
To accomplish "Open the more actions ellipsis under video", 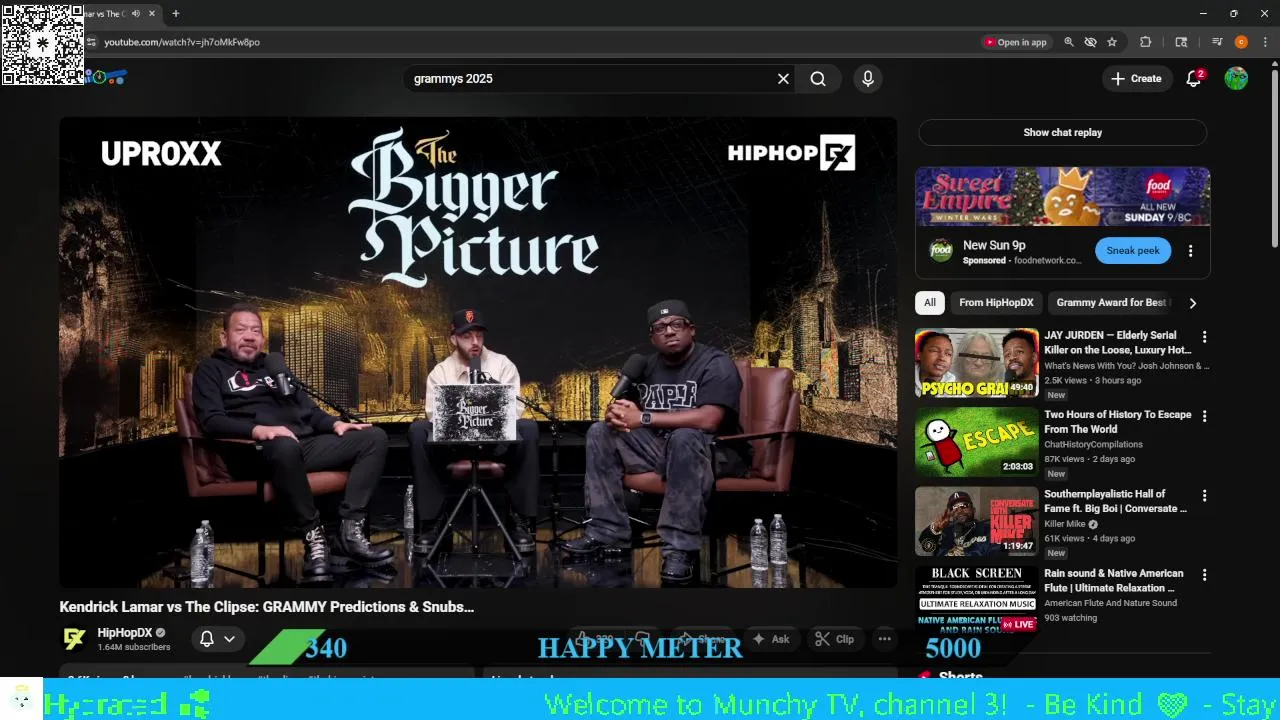I will pos(884,639).
